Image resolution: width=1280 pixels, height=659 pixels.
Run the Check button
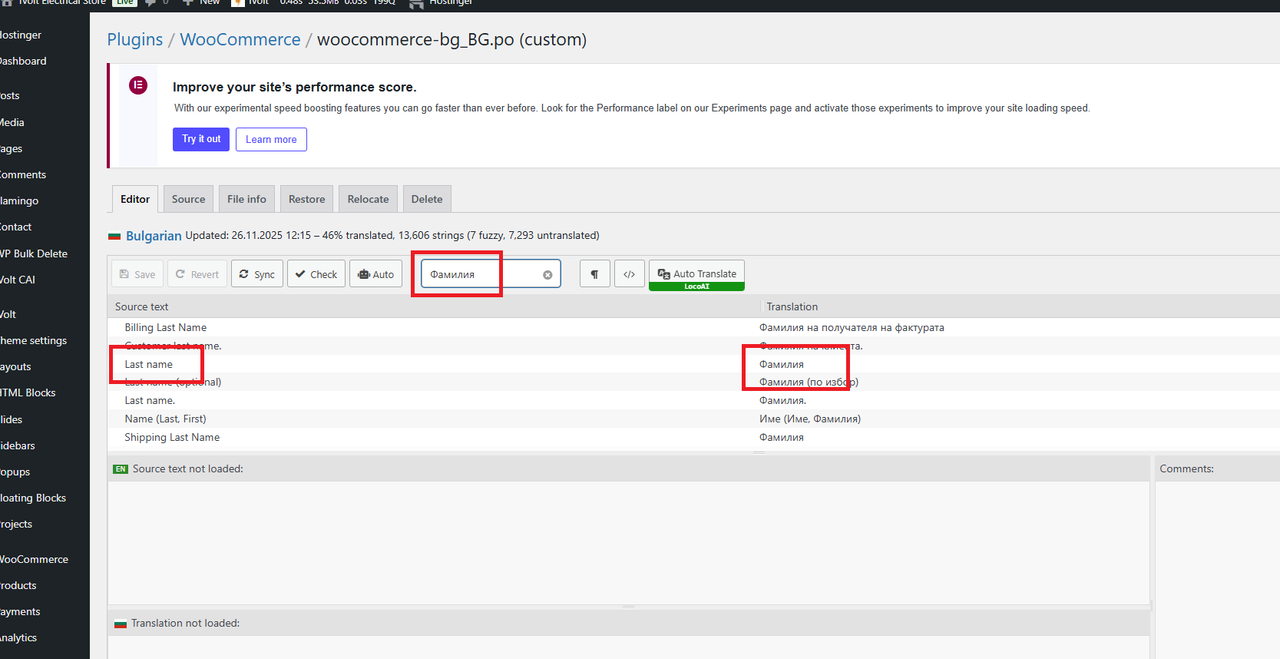pos(316,274)
